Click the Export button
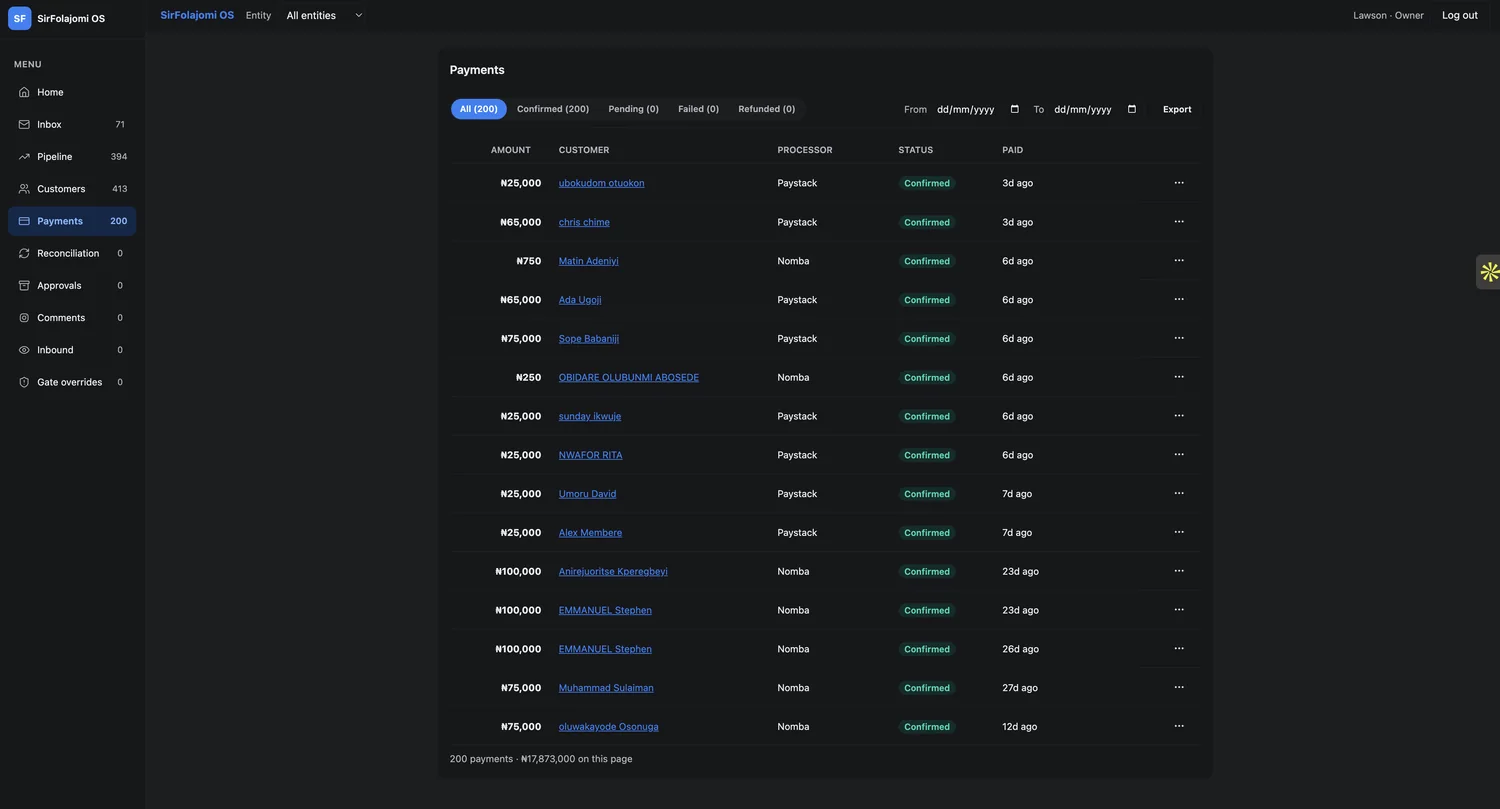Screen dimensions: 1500x809 pyautogui.click(x=1177, y=109)
